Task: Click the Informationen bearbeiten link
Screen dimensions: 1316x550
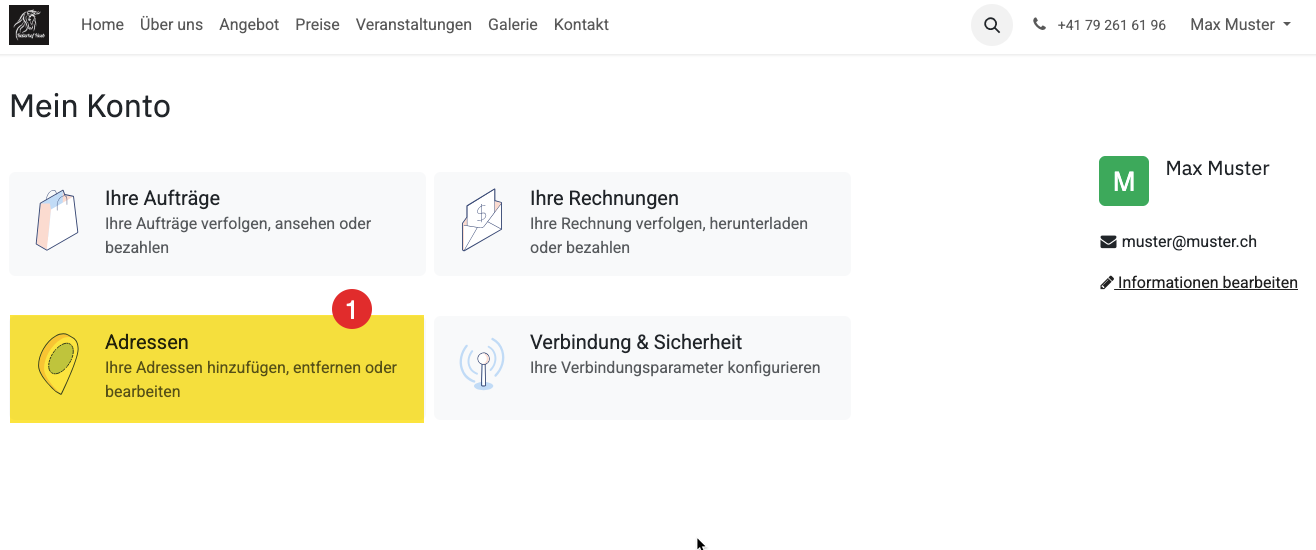Action: [1207, 283]
